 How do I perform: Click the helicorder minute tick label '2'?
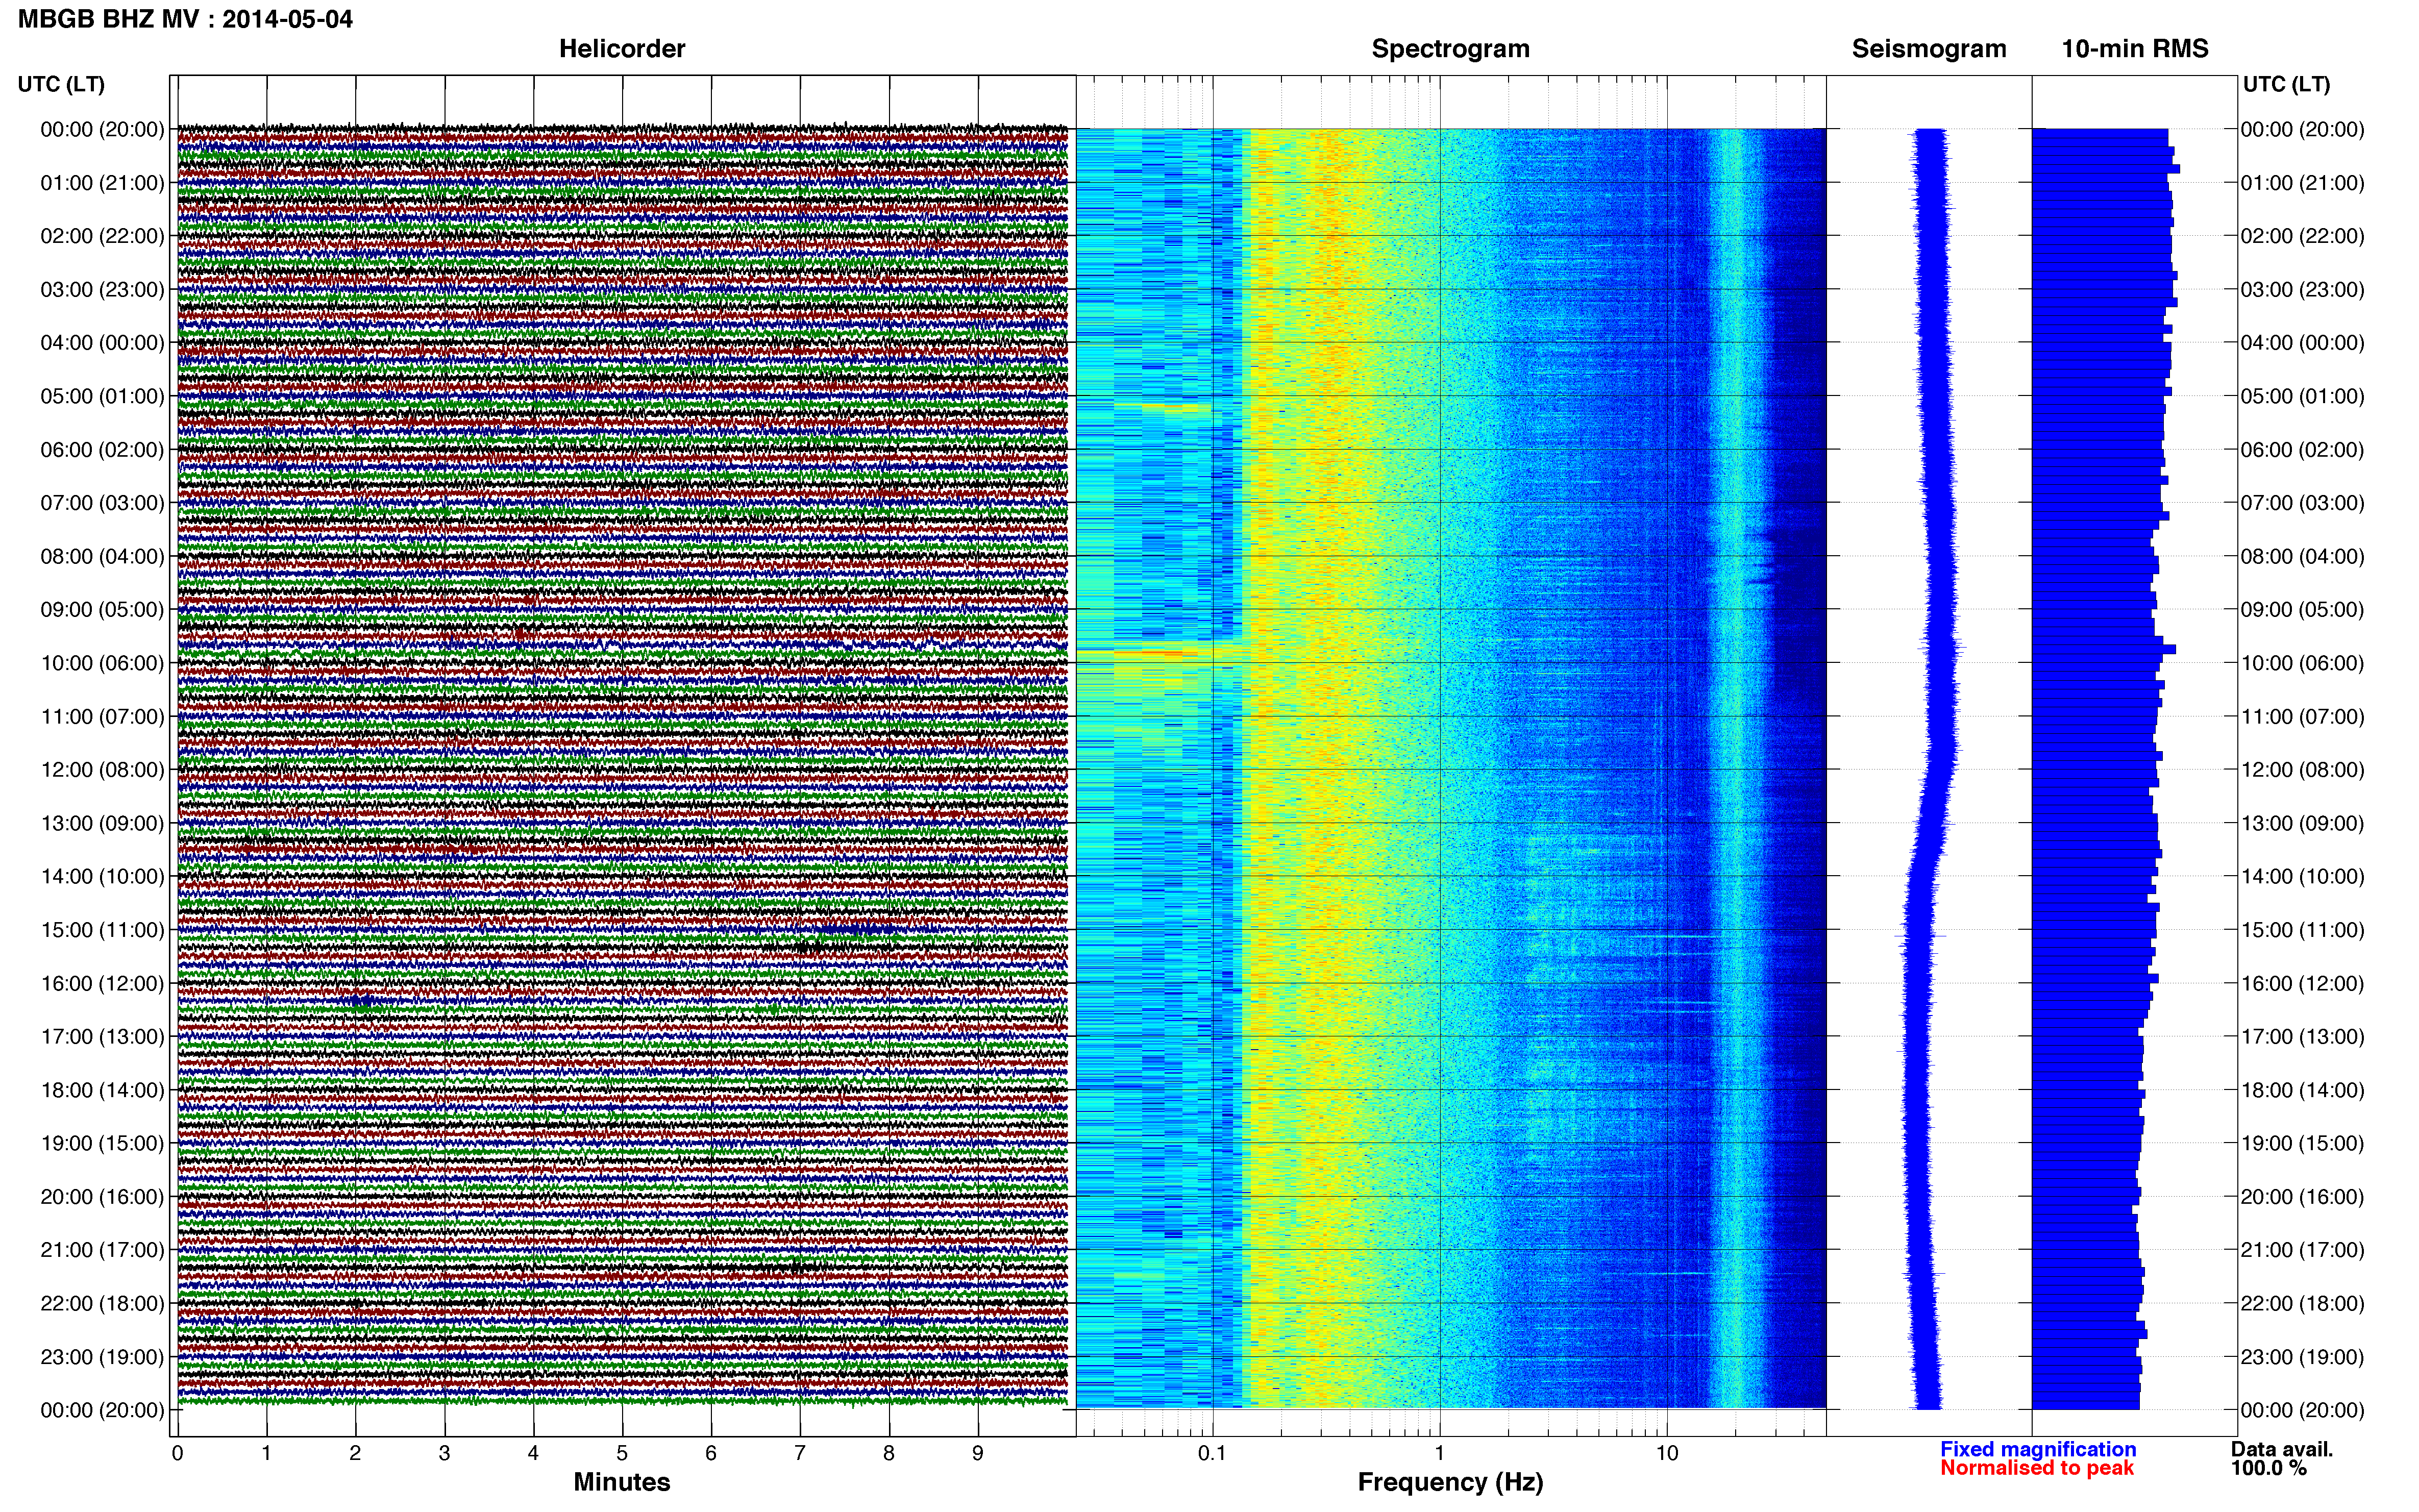pos(355,1453)
